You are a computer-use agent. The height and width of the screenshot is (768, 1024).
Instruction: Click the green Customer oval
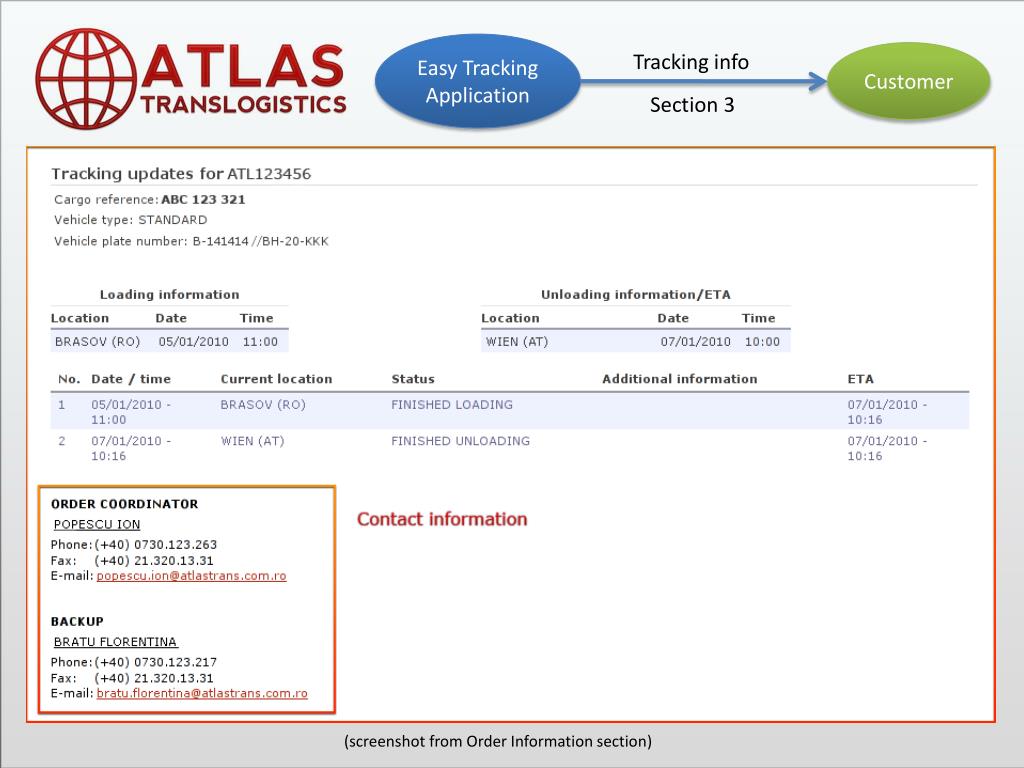pyautogui.click(x=908, y=82)
